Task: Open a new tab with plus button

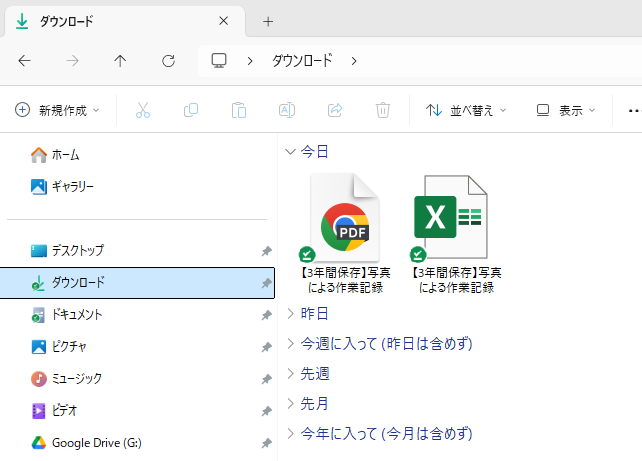Action: pyautogui.click(x=268, y=21)
